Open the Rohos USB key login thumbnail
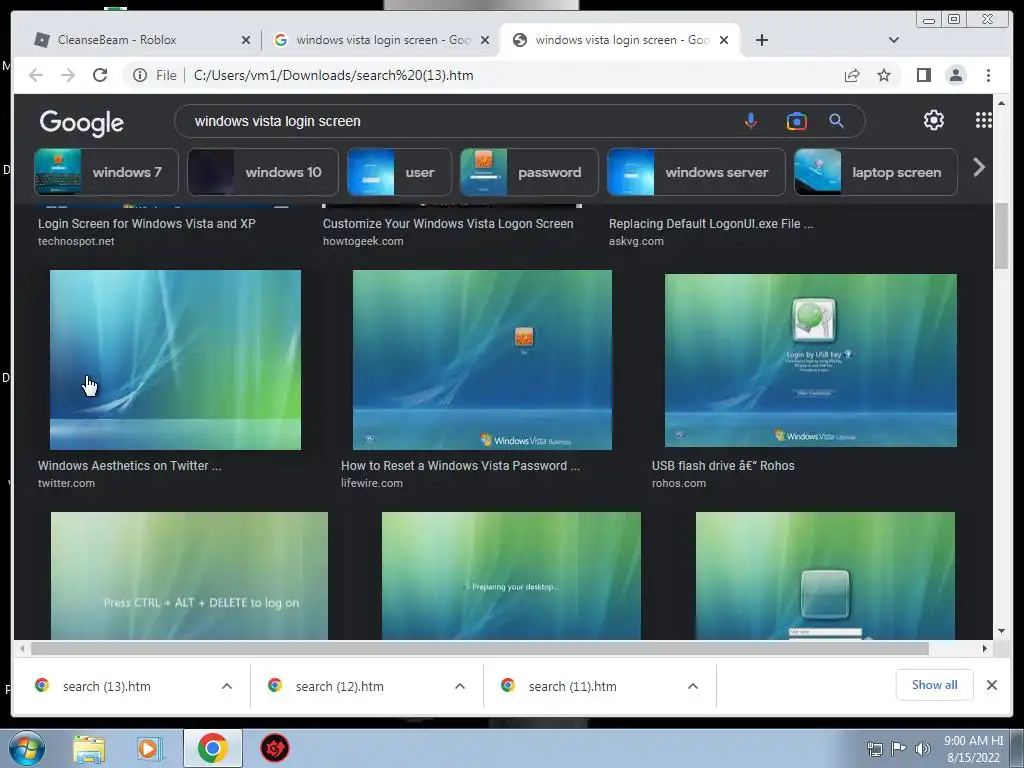The width and height of the screenshot is (1024, 768). [810, 360]
